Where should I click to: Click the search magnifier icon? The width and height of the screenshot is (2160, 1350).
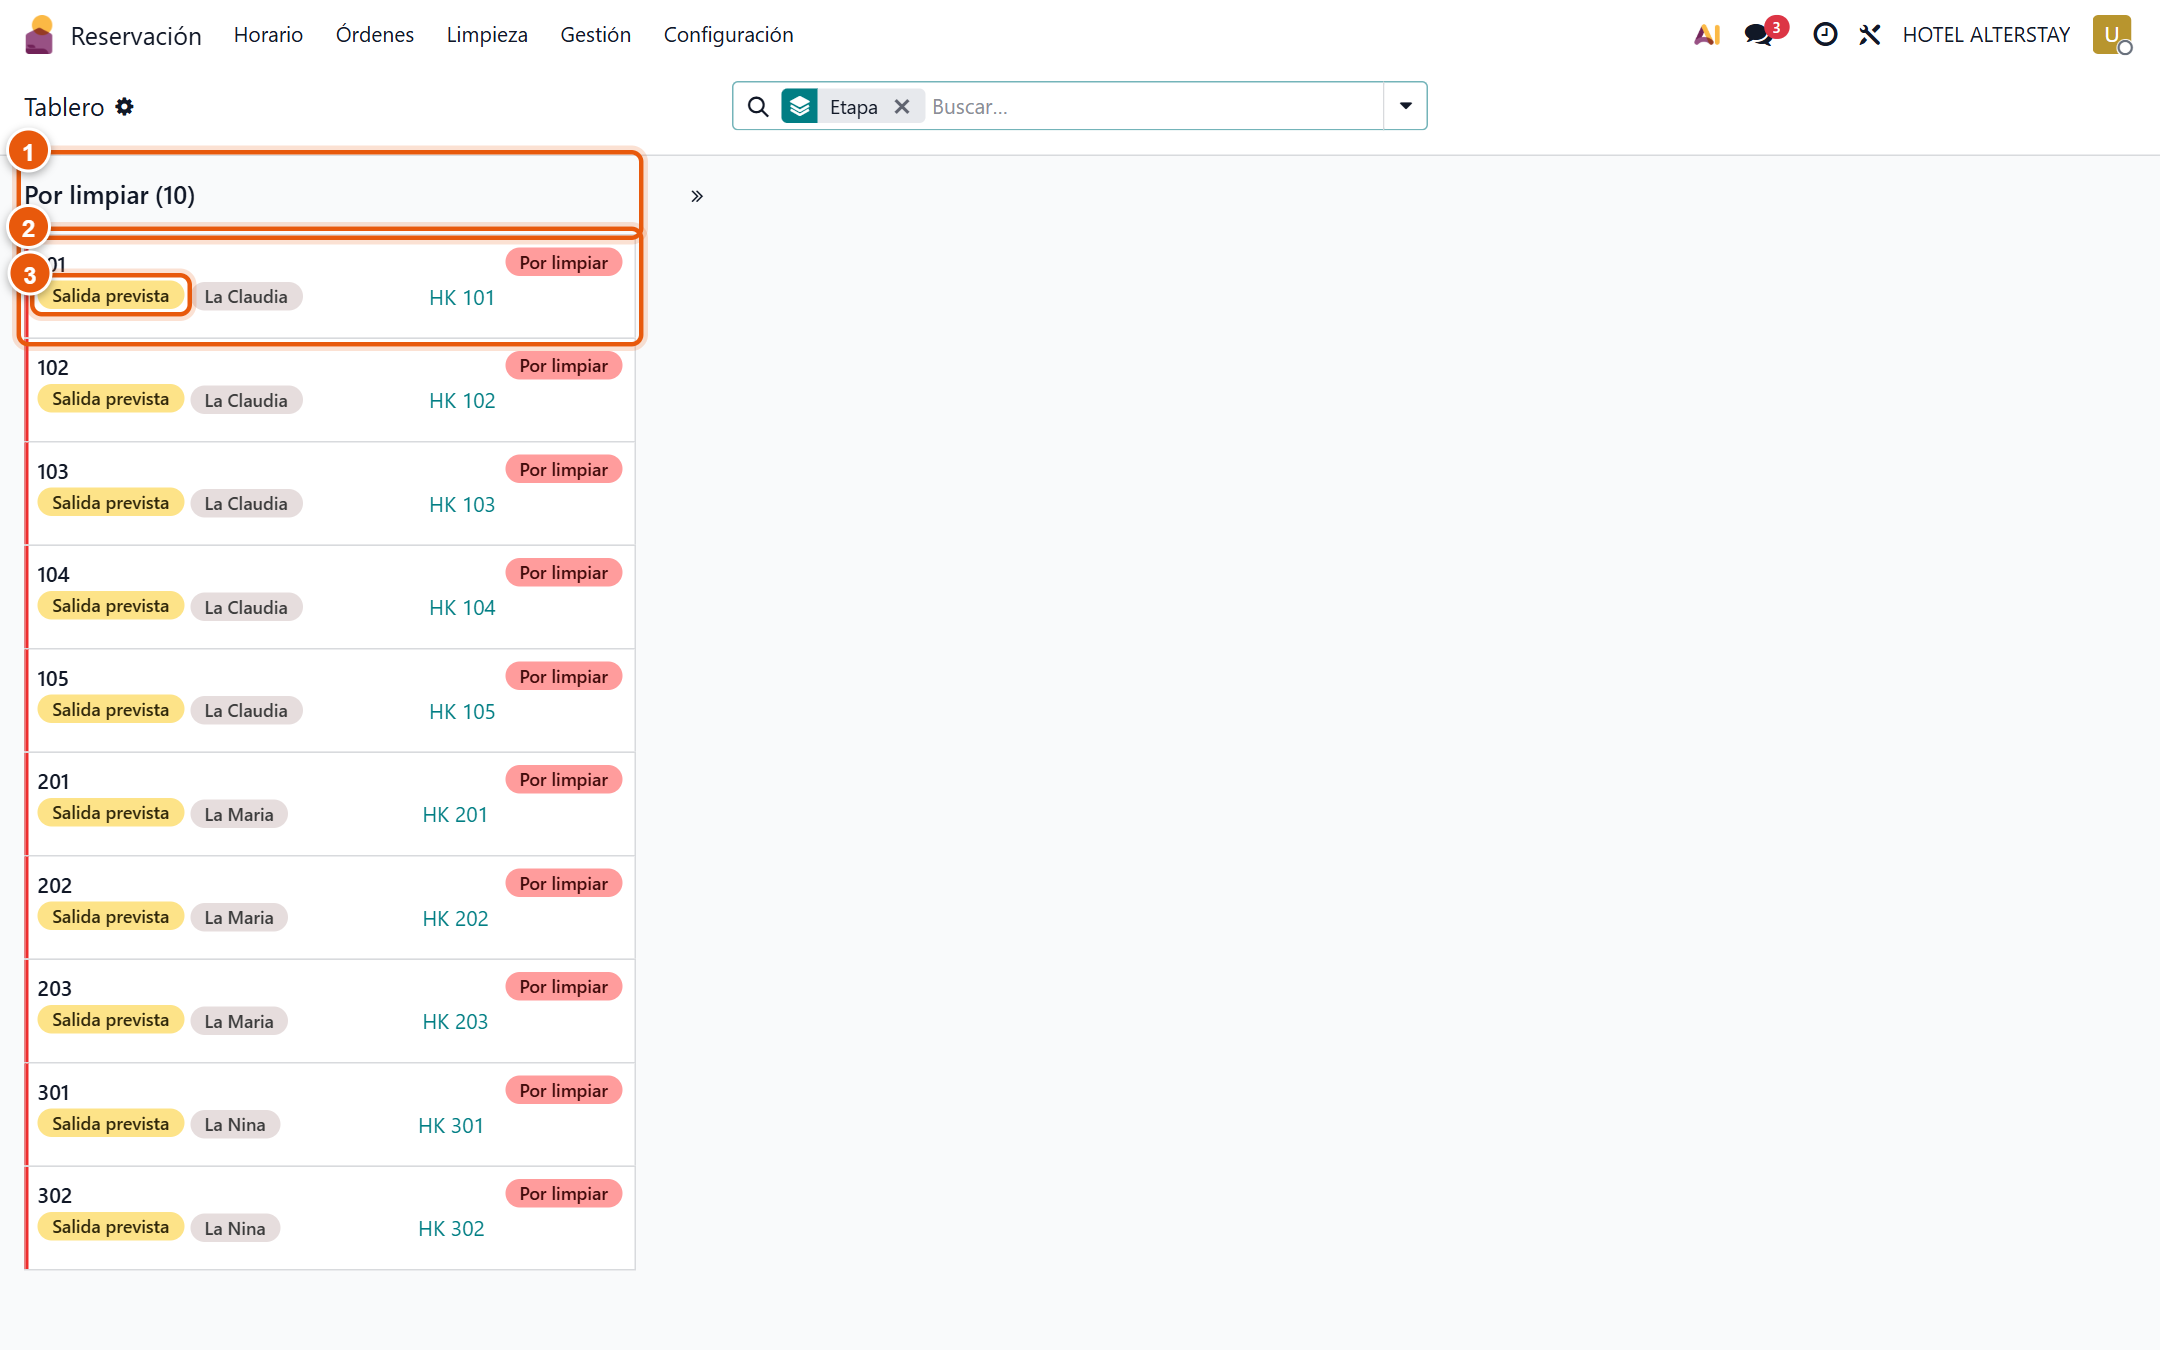pos(758,106)
